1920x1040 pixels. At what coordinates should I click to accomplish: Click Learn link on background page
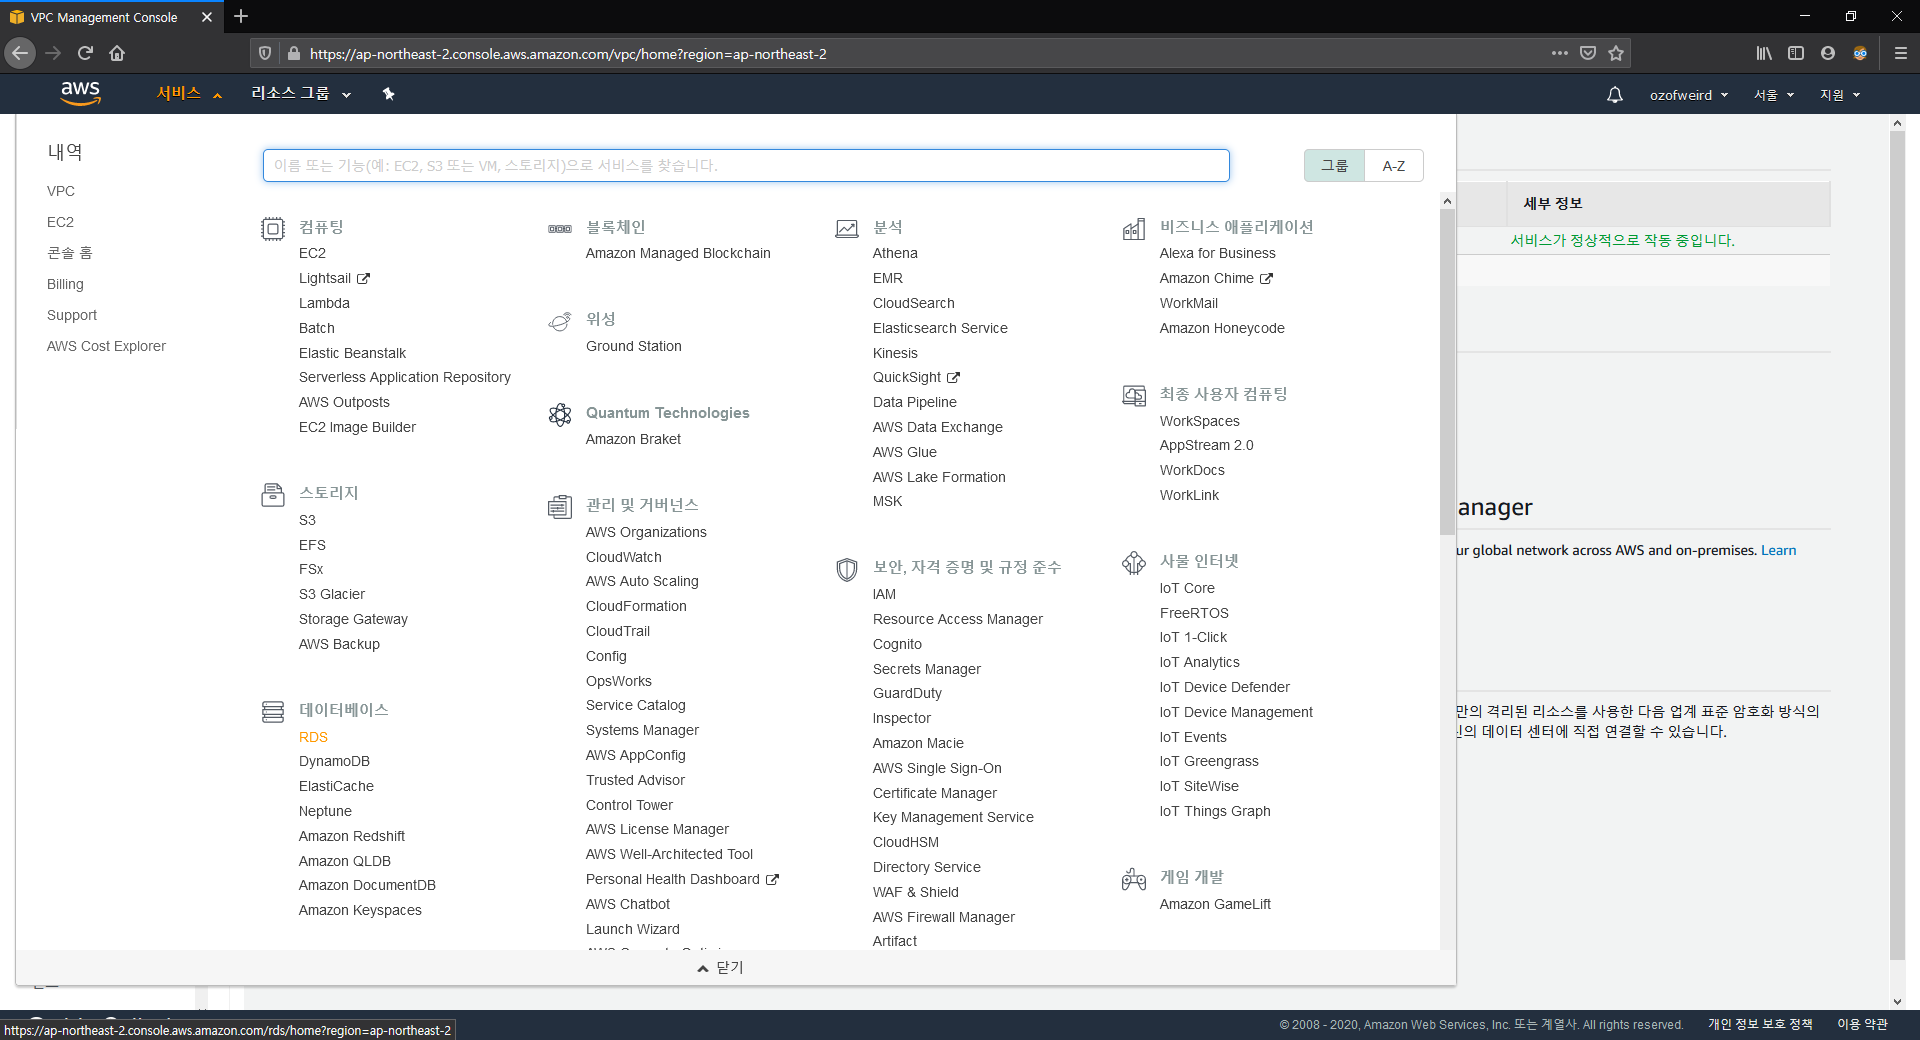coord(1778,550)
